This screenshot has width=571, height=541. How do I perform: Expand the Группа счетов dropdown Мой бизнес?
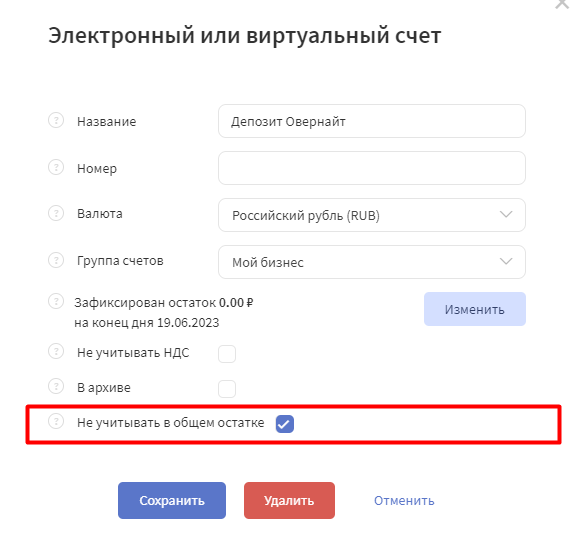tap(372, 262)
